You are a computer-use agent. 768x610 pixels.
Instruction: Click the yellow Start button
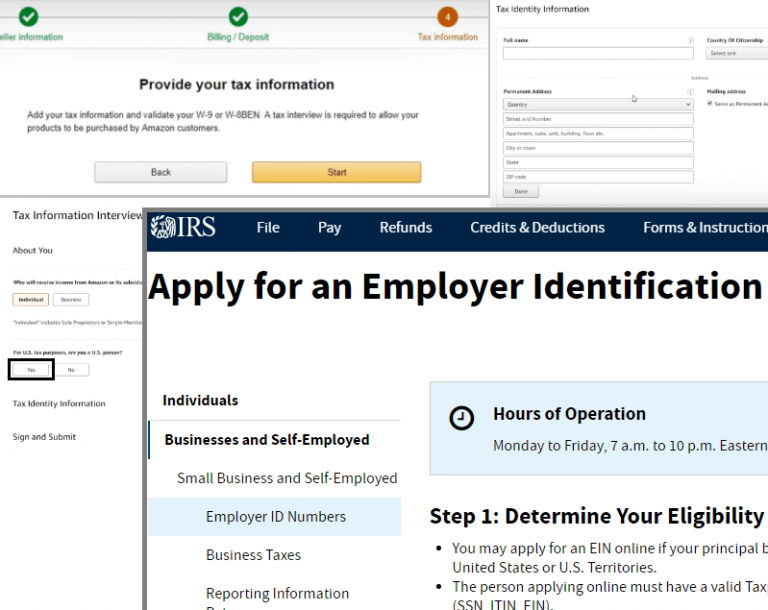pos(336,172)
